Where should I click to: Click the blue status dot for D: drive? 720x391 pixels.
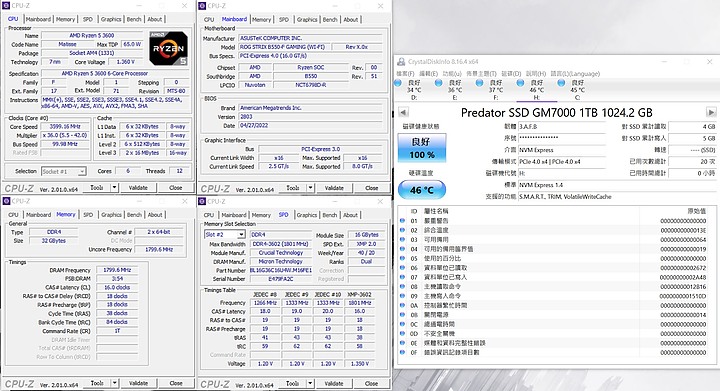pos(398,83)
